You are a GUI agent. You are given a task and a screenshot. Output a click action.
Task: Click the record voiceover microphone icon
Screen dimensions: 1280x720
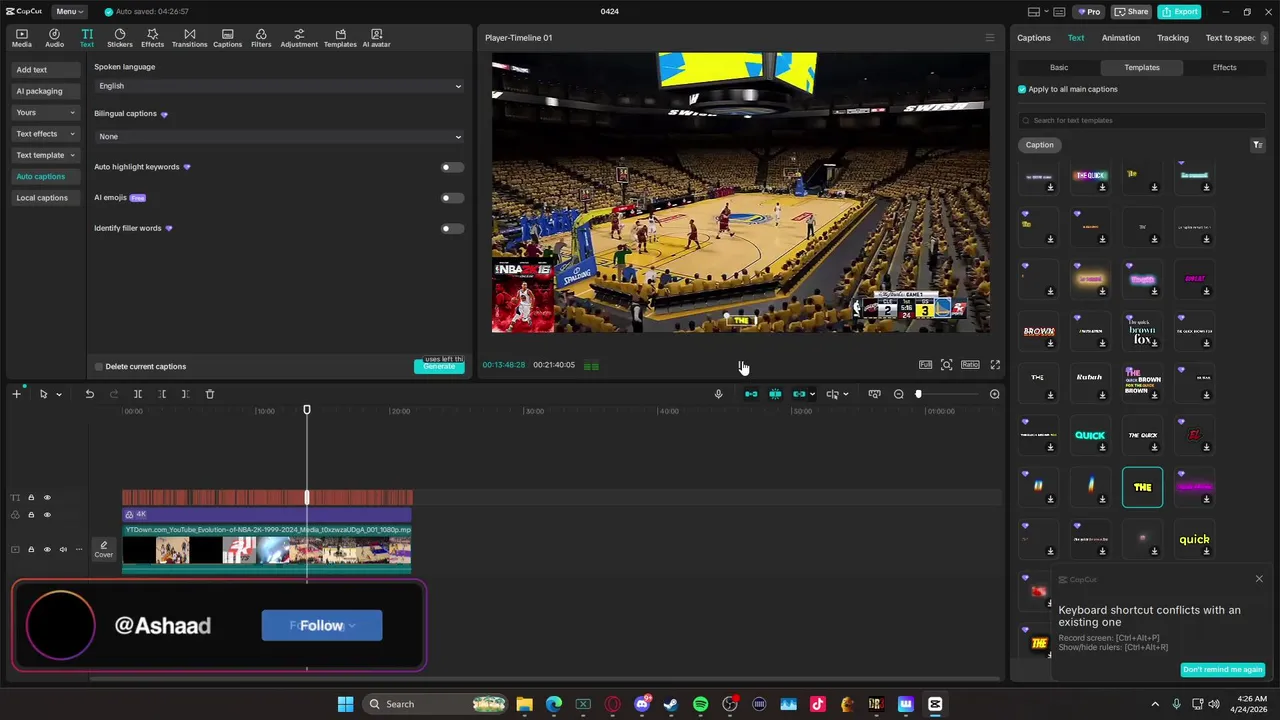[x=718, y=394]
